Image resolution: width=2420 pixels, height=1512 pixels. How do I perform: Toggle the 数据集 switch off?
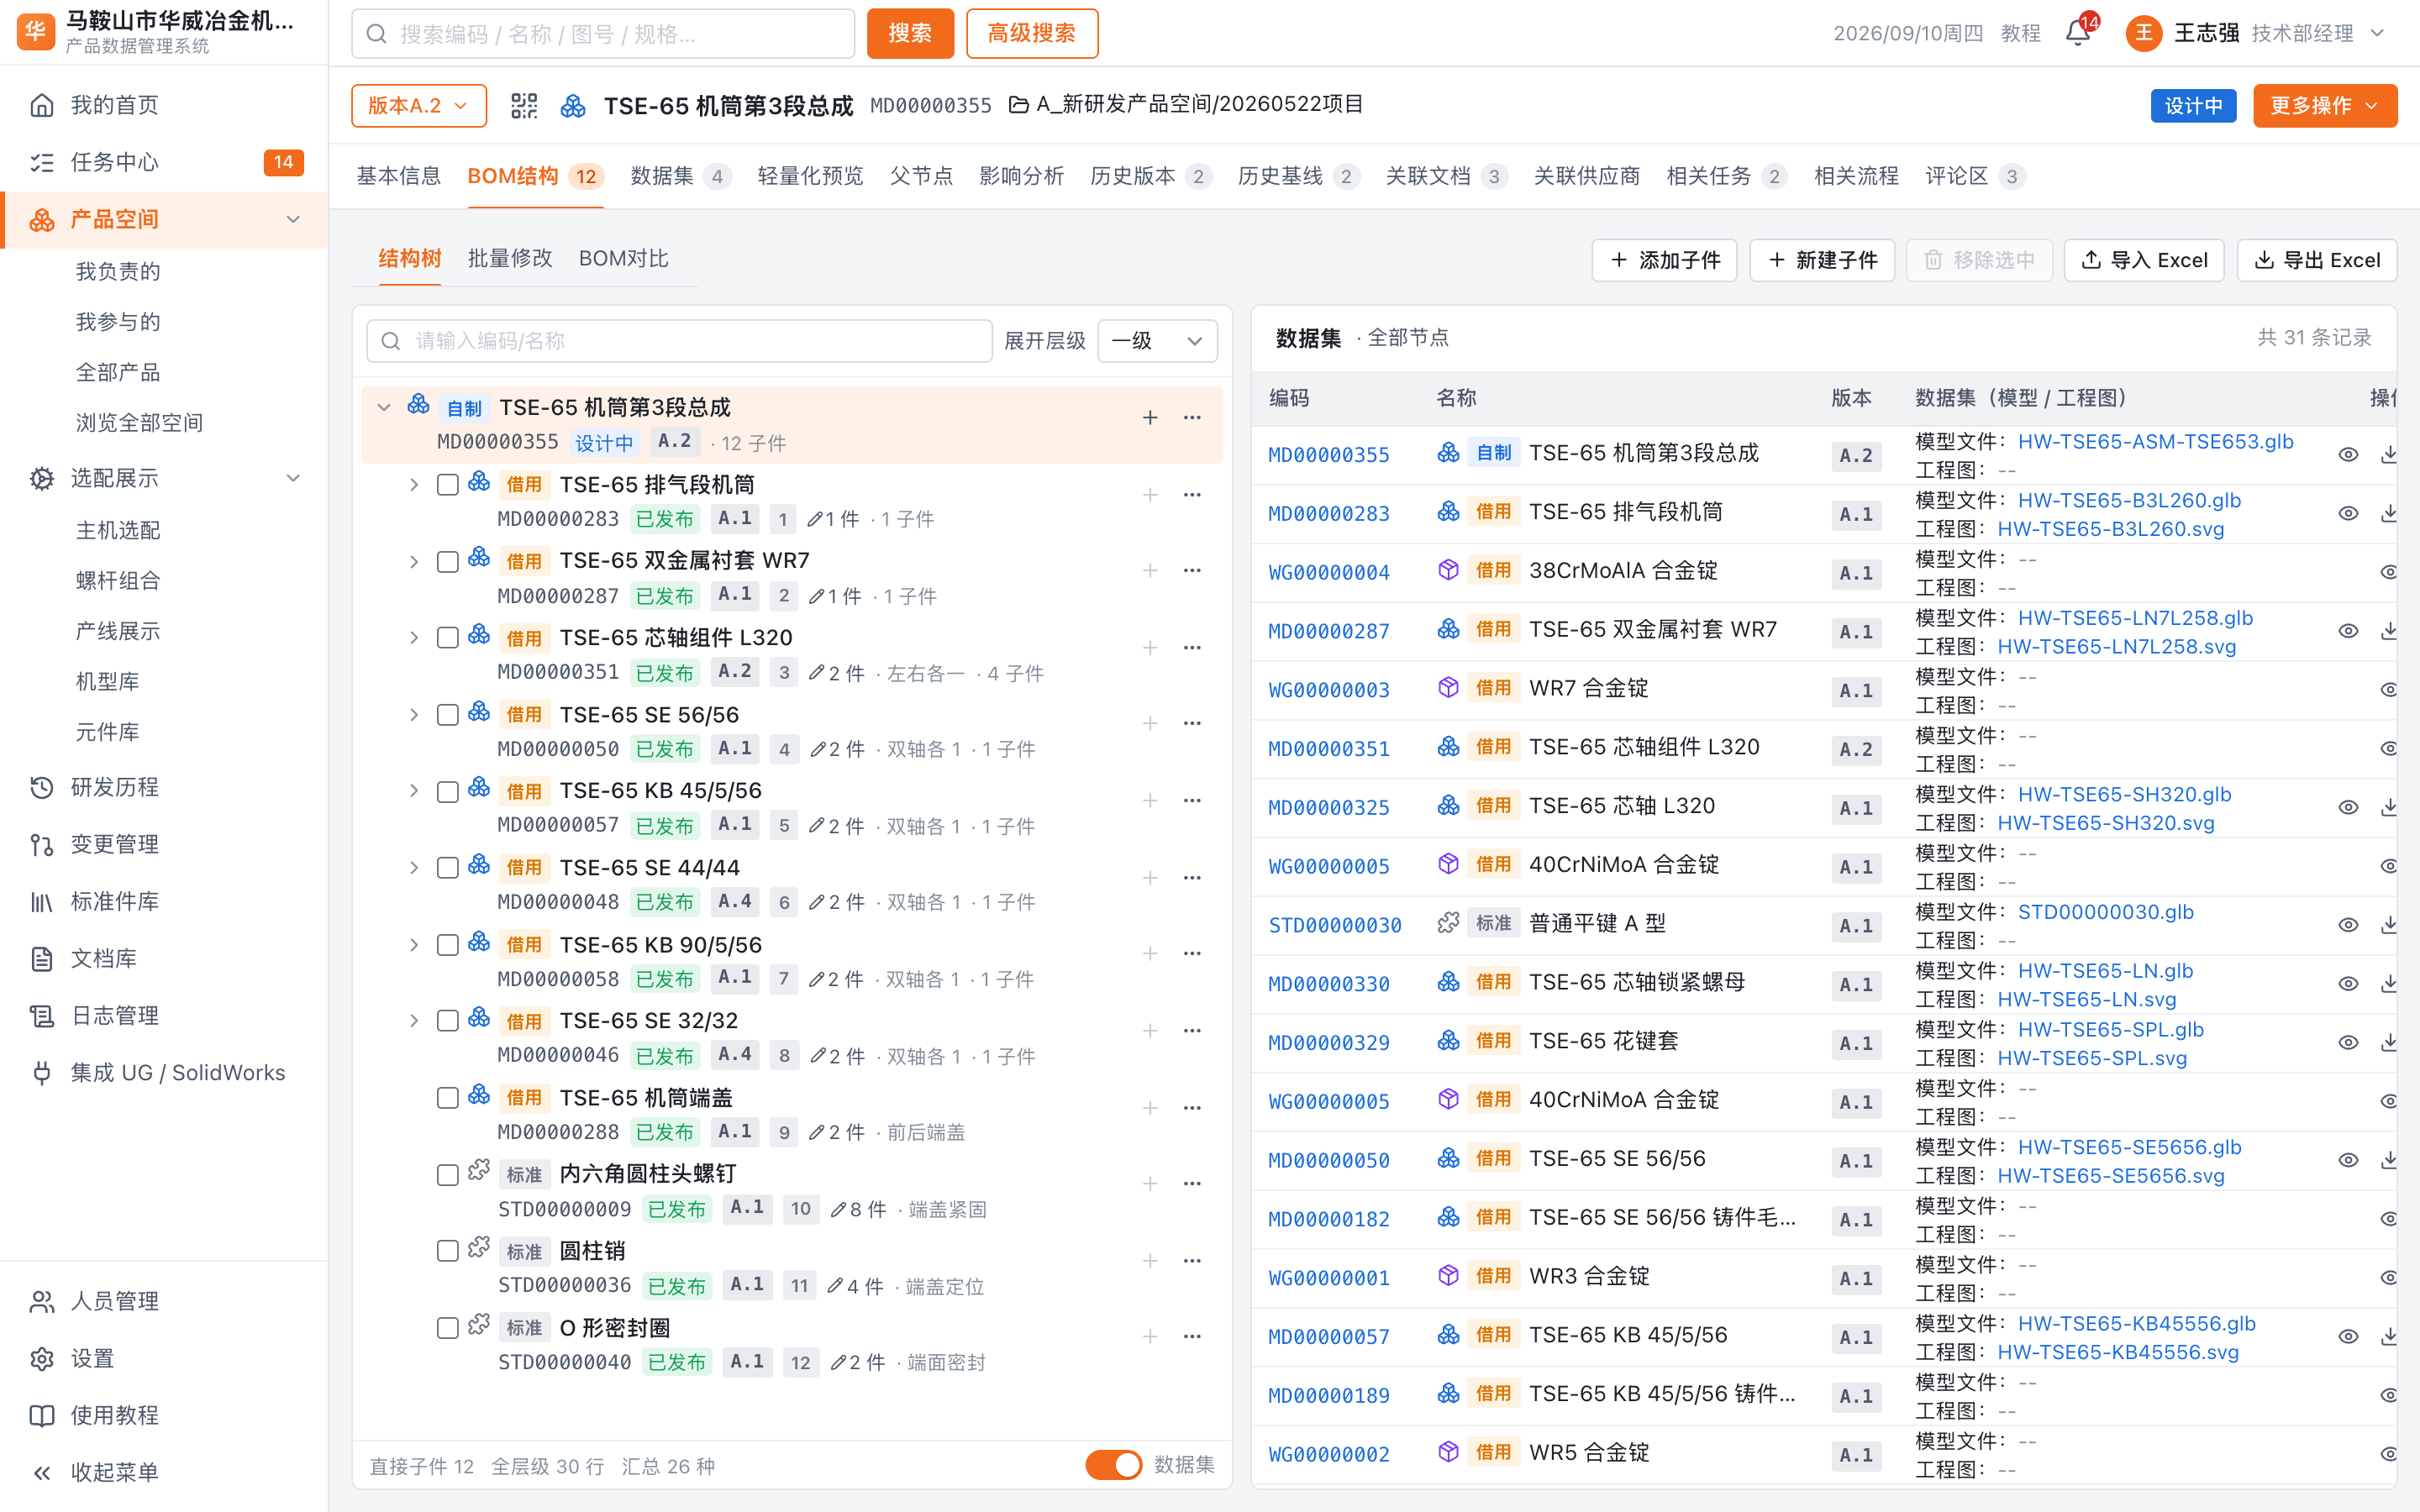coord(1113,1465)
